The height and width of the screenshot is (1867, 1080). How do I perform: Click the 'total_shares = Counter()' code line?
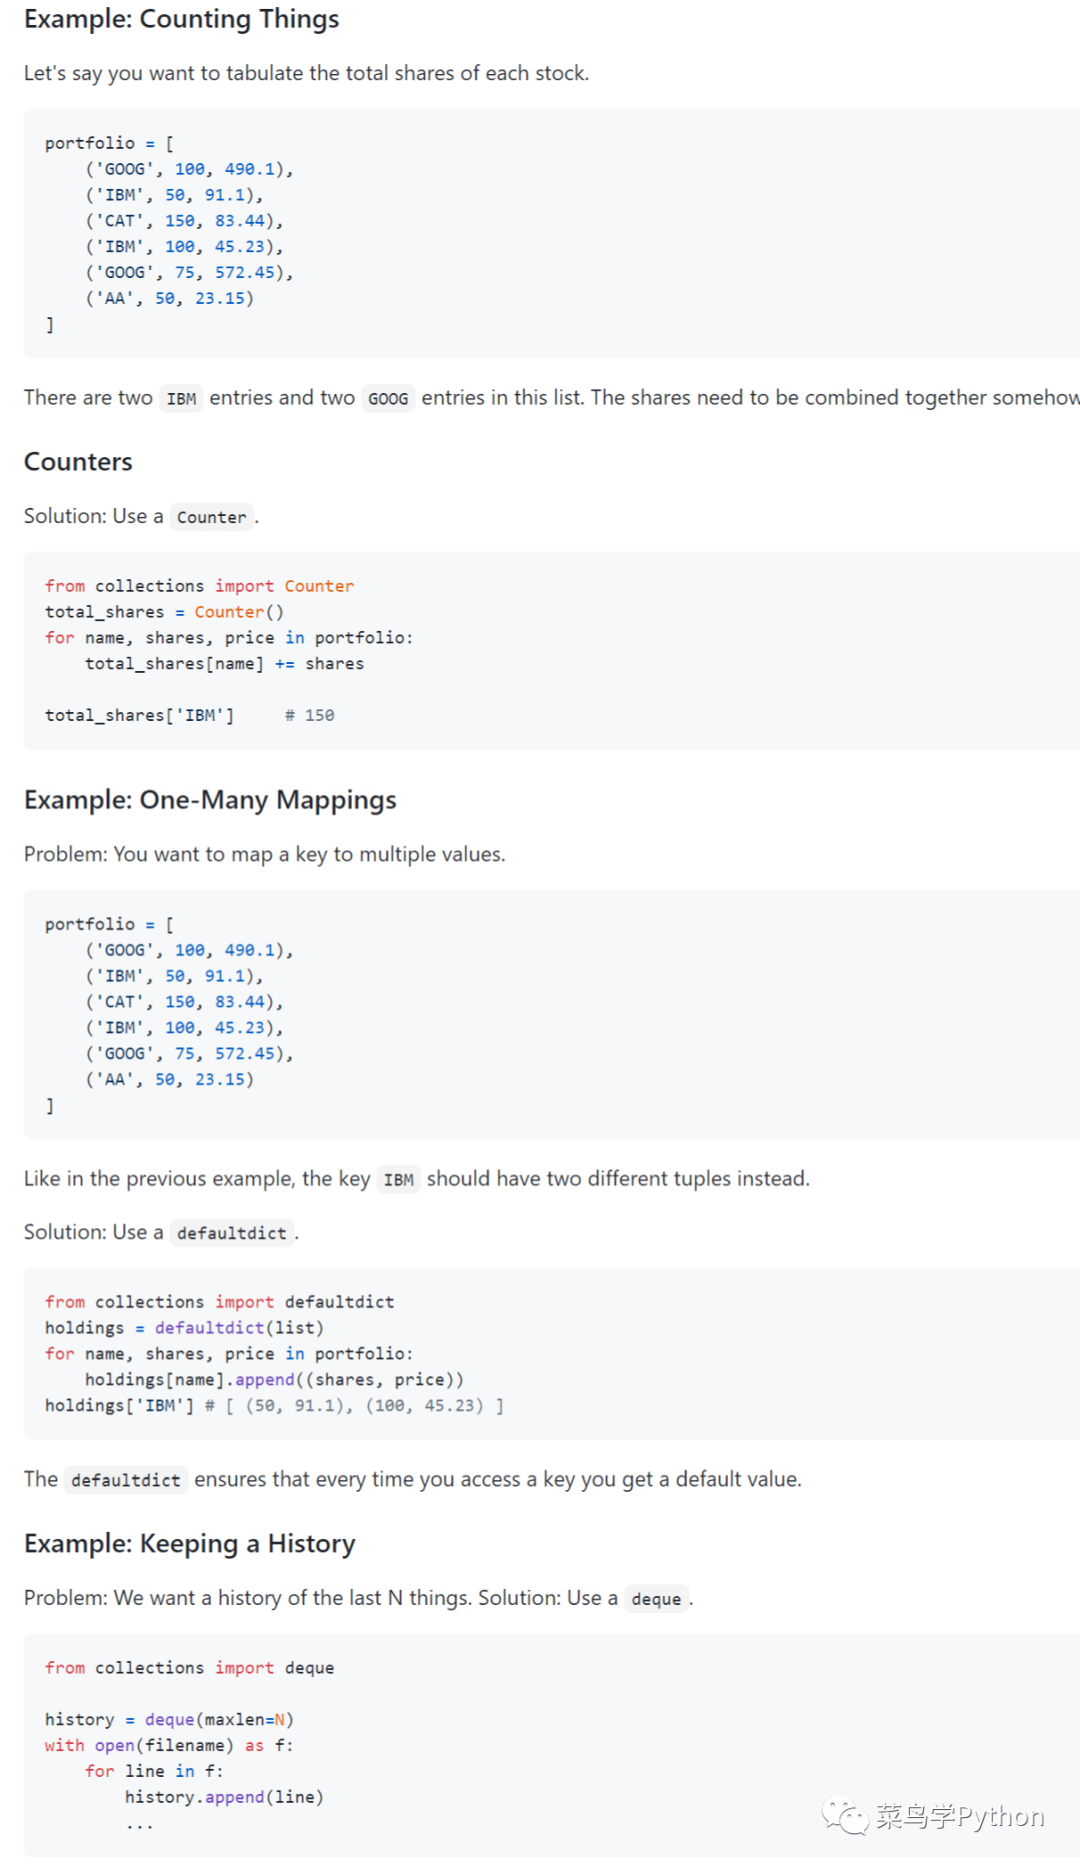pyautogui.click(x=164, y=612)
